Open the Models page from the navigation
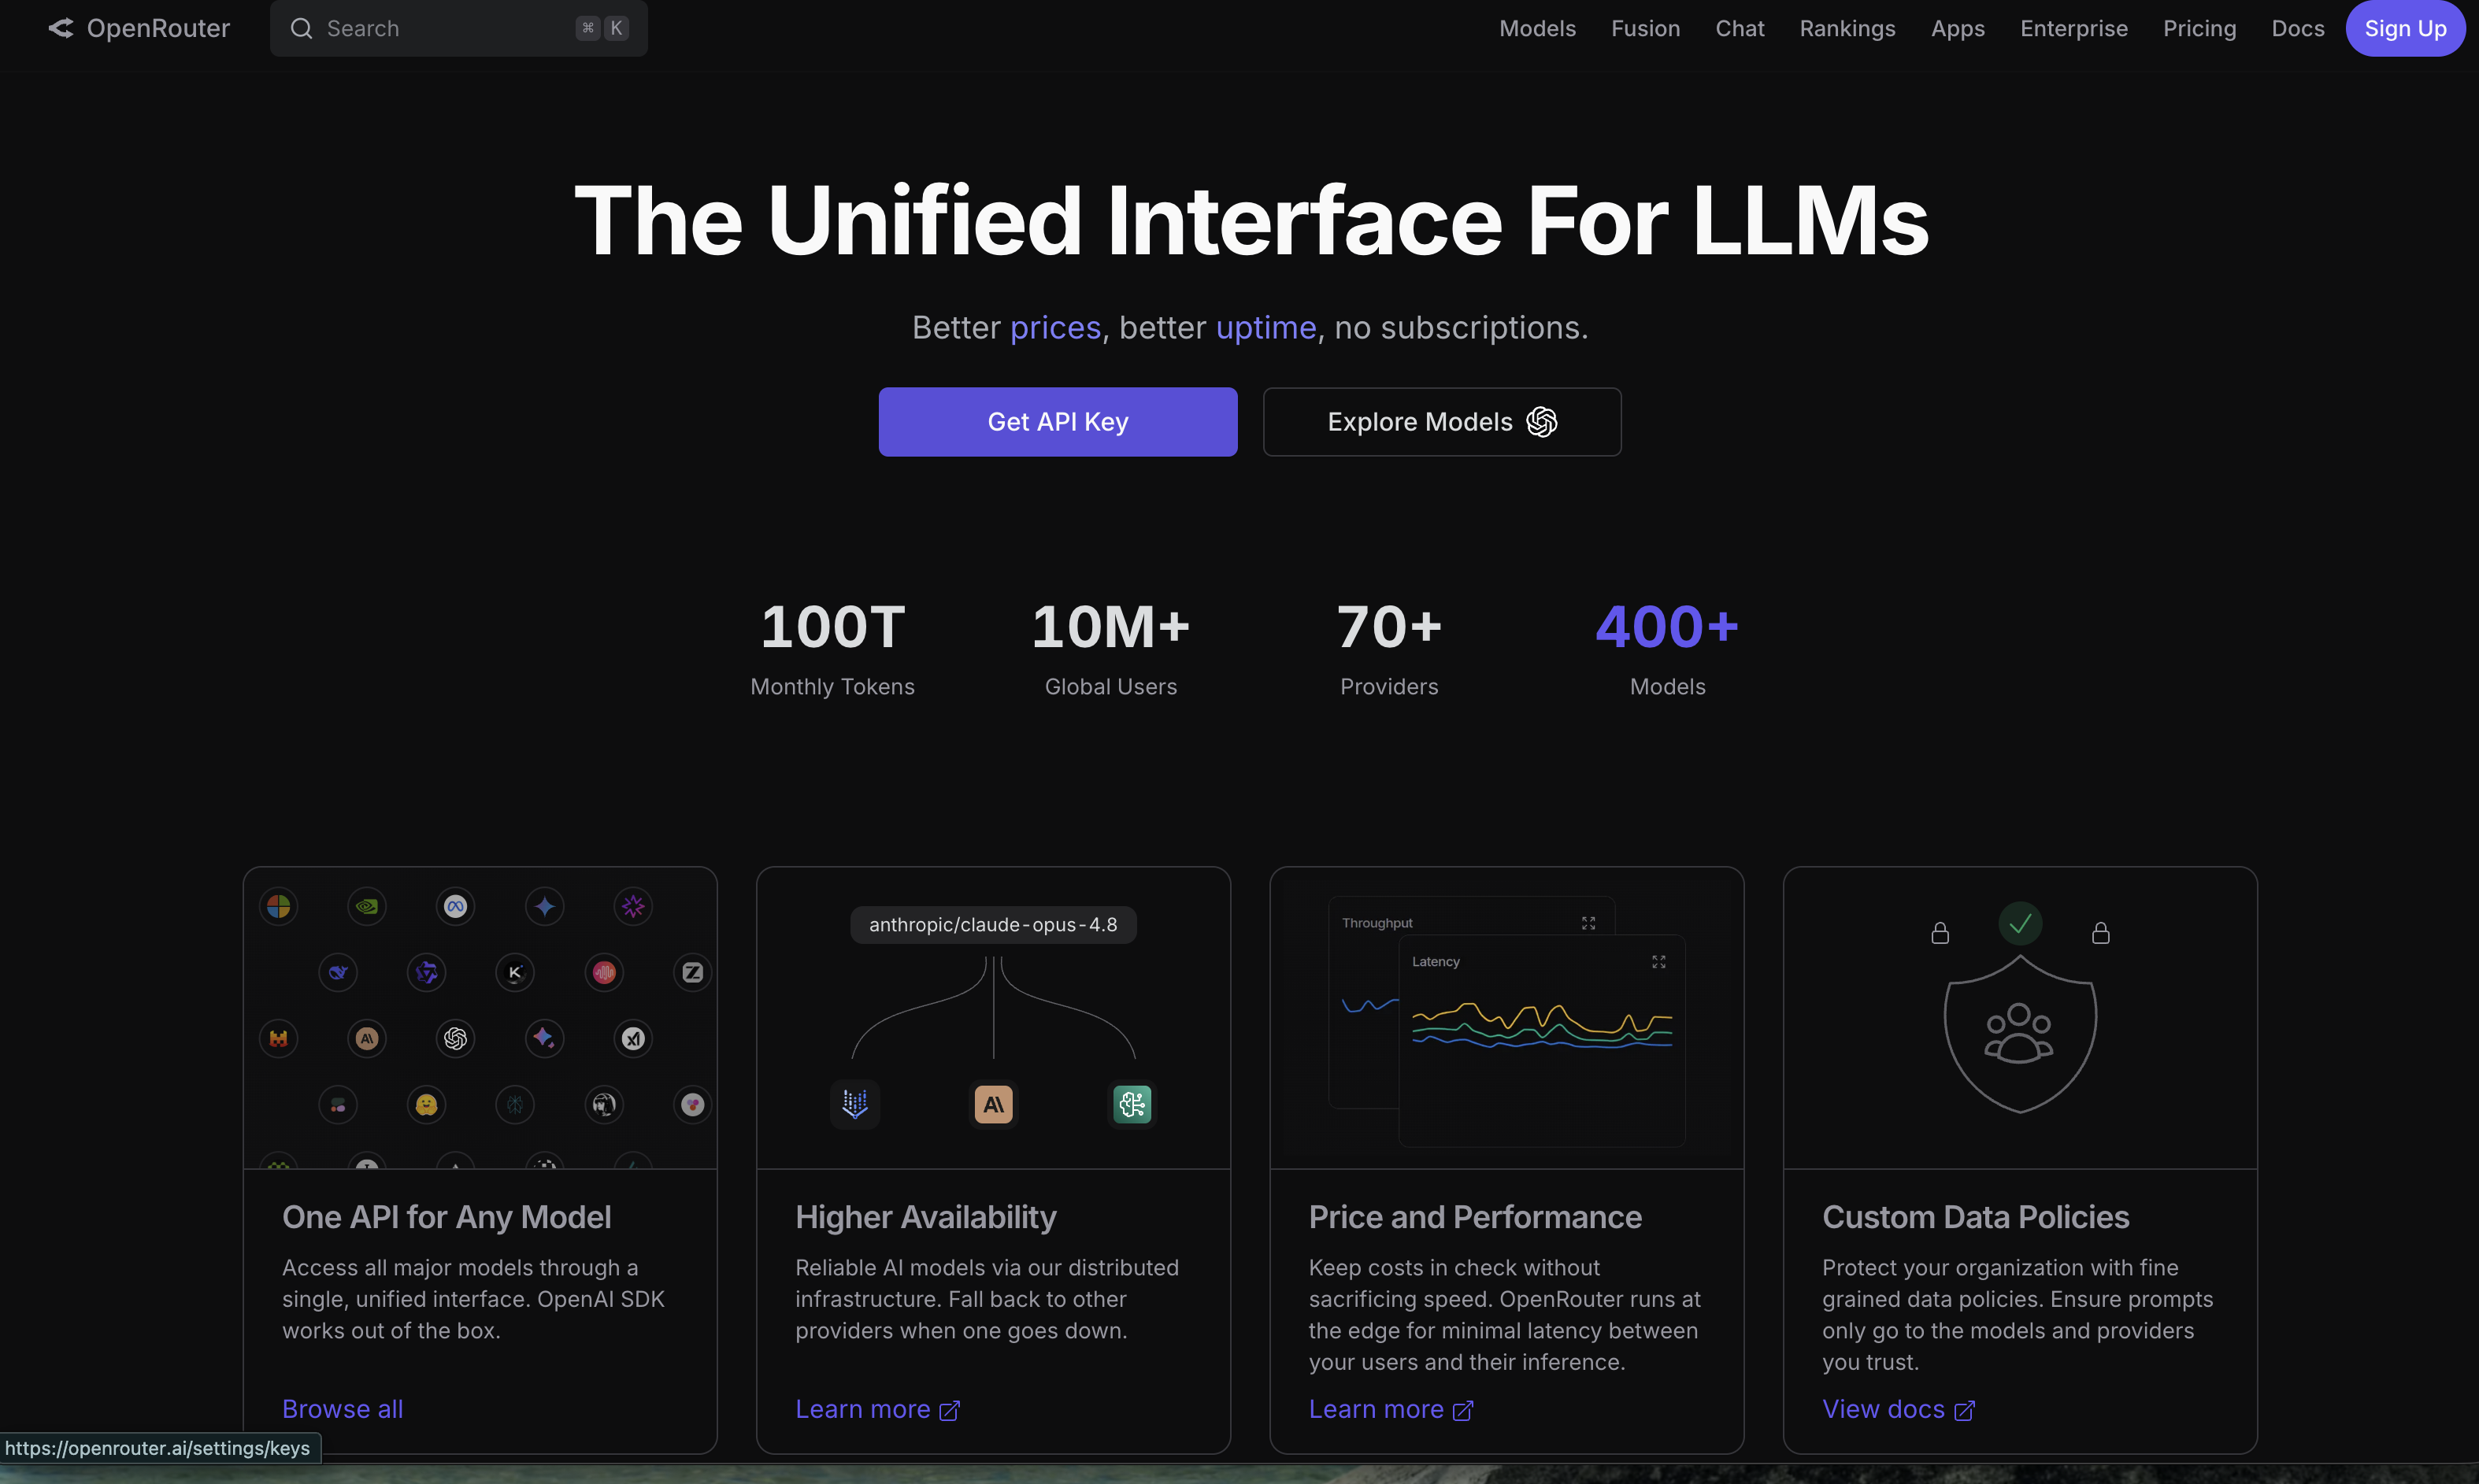The image size is (2479, 1484). pos(1537,28)
